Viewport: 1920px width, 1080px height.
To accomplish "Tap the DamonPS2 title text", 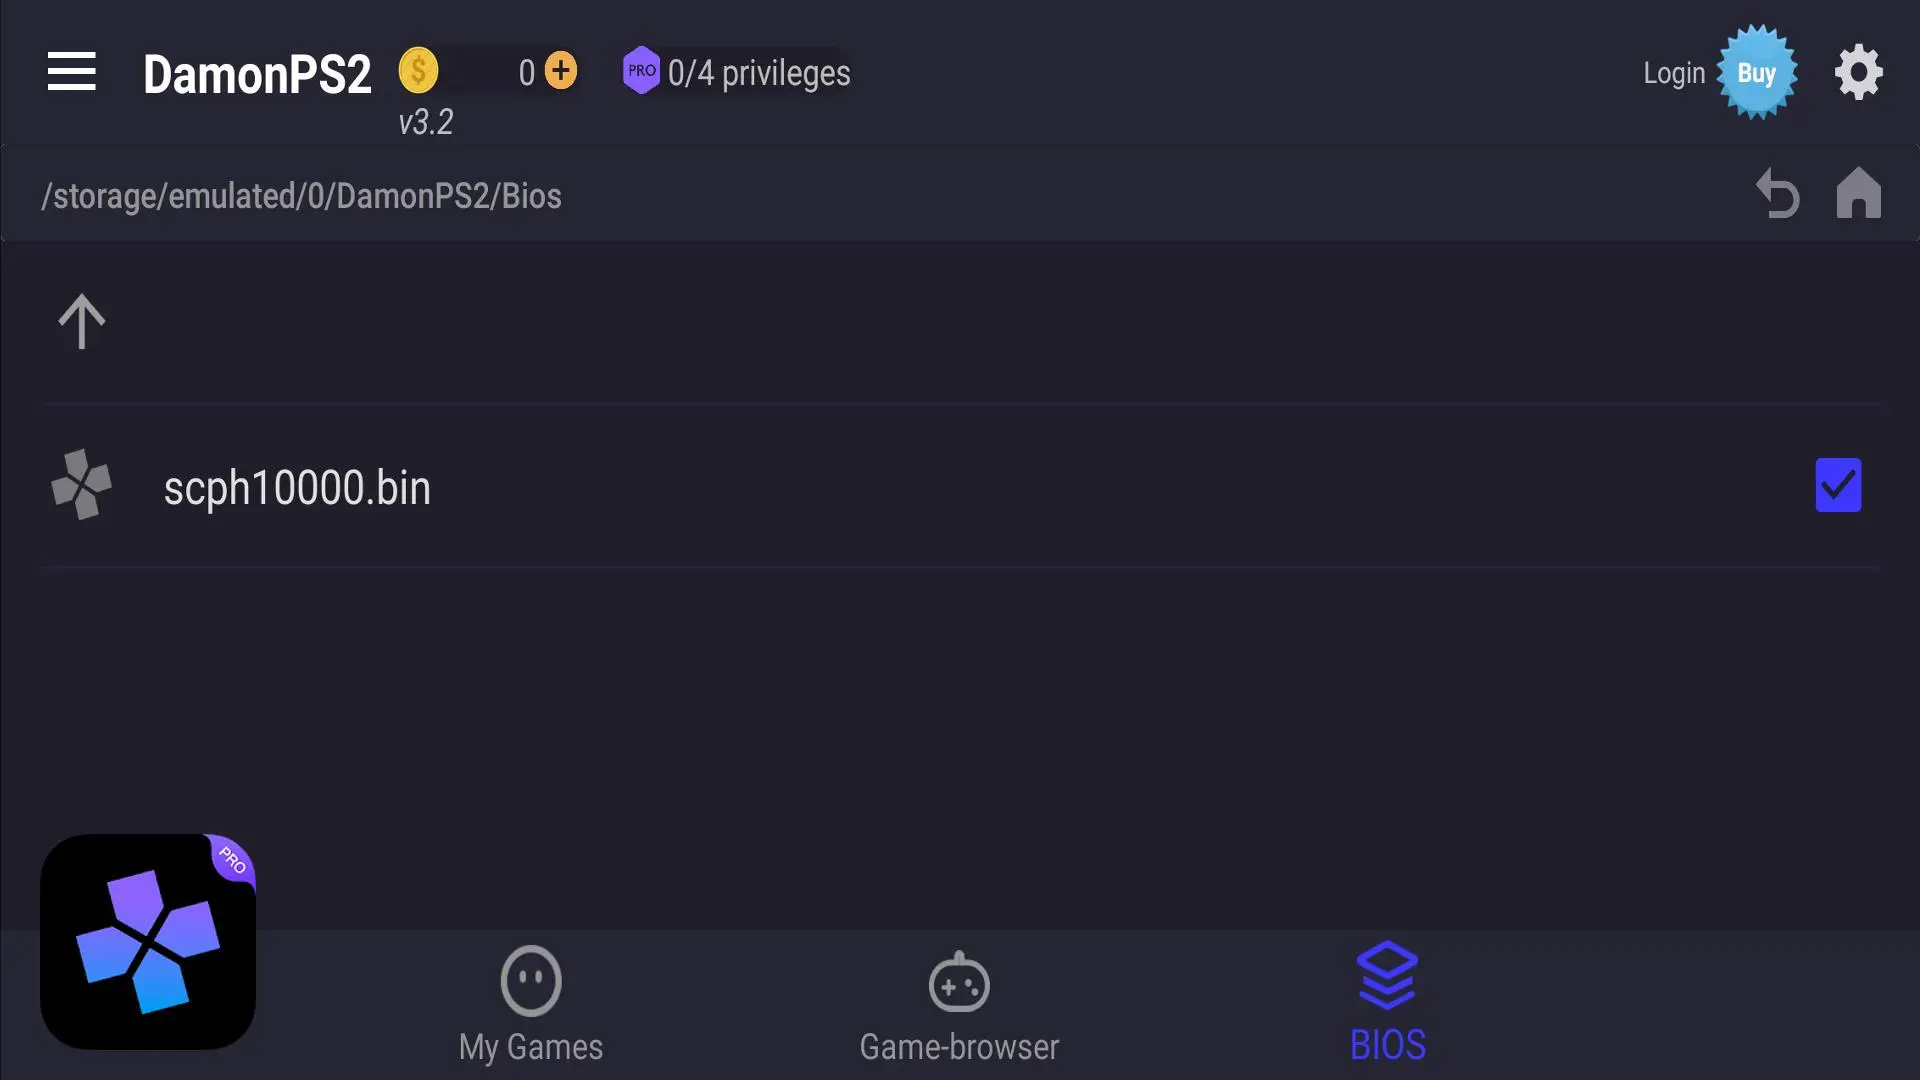I will pos(257,74).
